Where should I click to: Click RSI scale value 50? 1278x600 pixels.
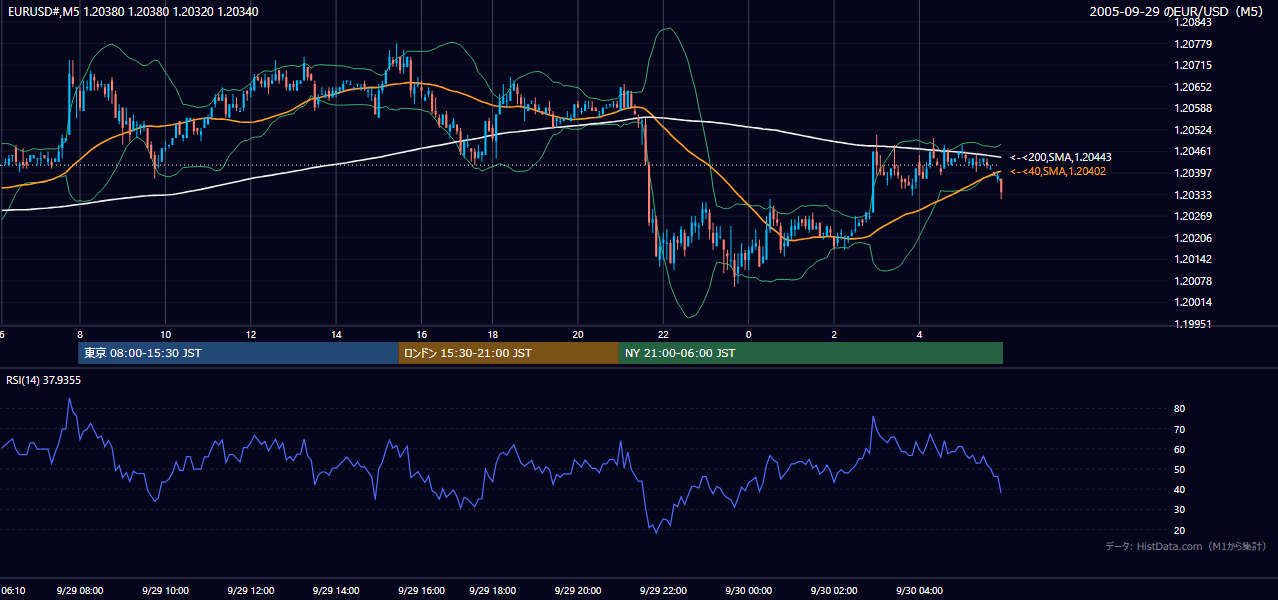point(1180,469)
